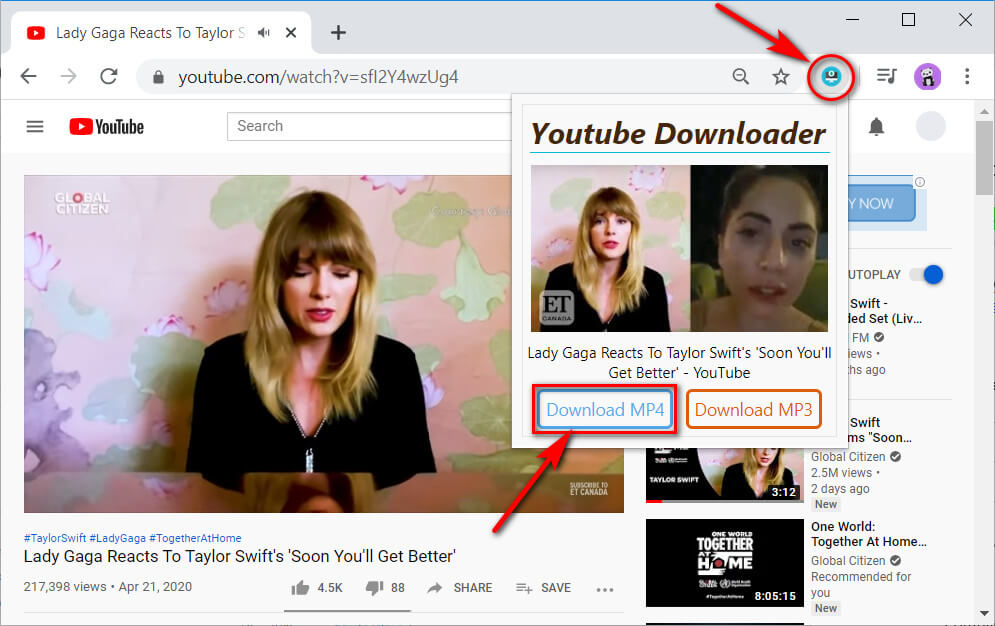Open YouTube notifications bell
The image size is (995, 626).
(876, 127)
